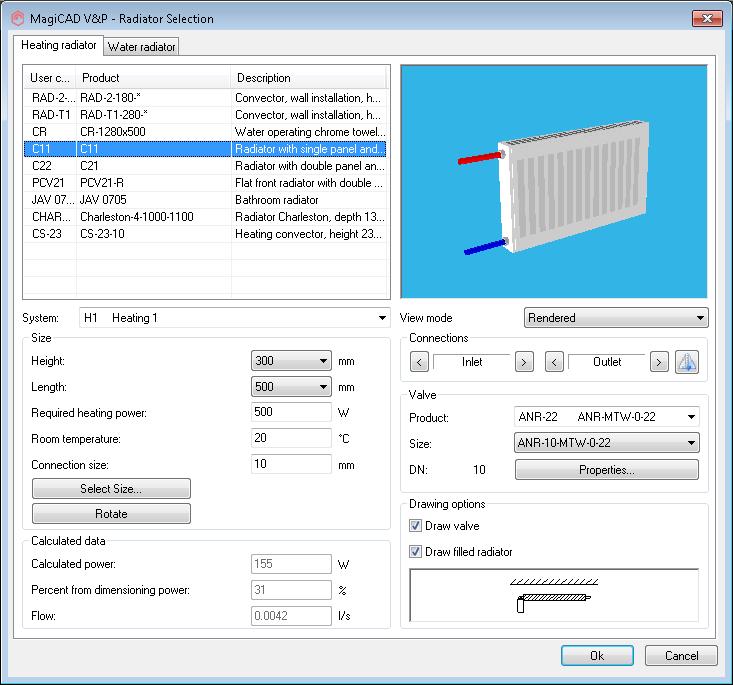Select the PCV21-R flat front radiator row

point(205,183)
